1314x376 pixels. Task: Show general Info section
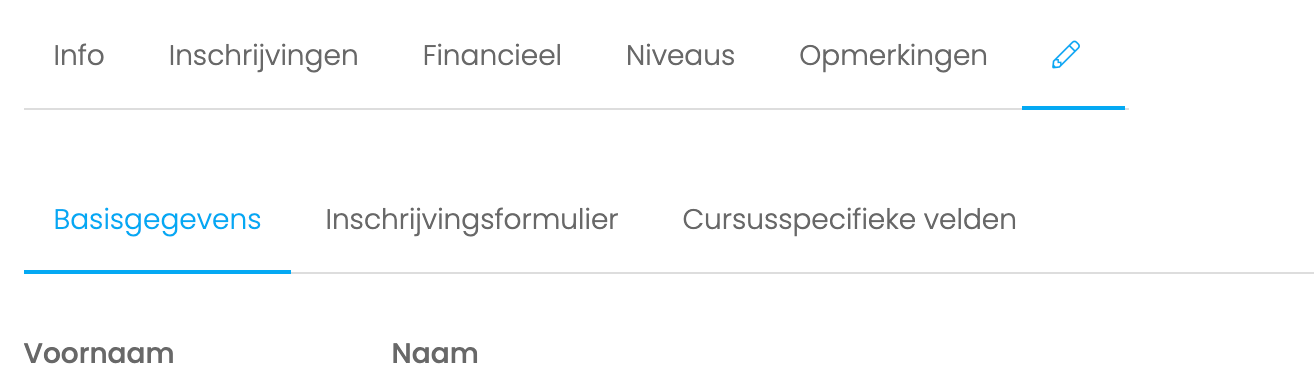[x=79, y=56]
